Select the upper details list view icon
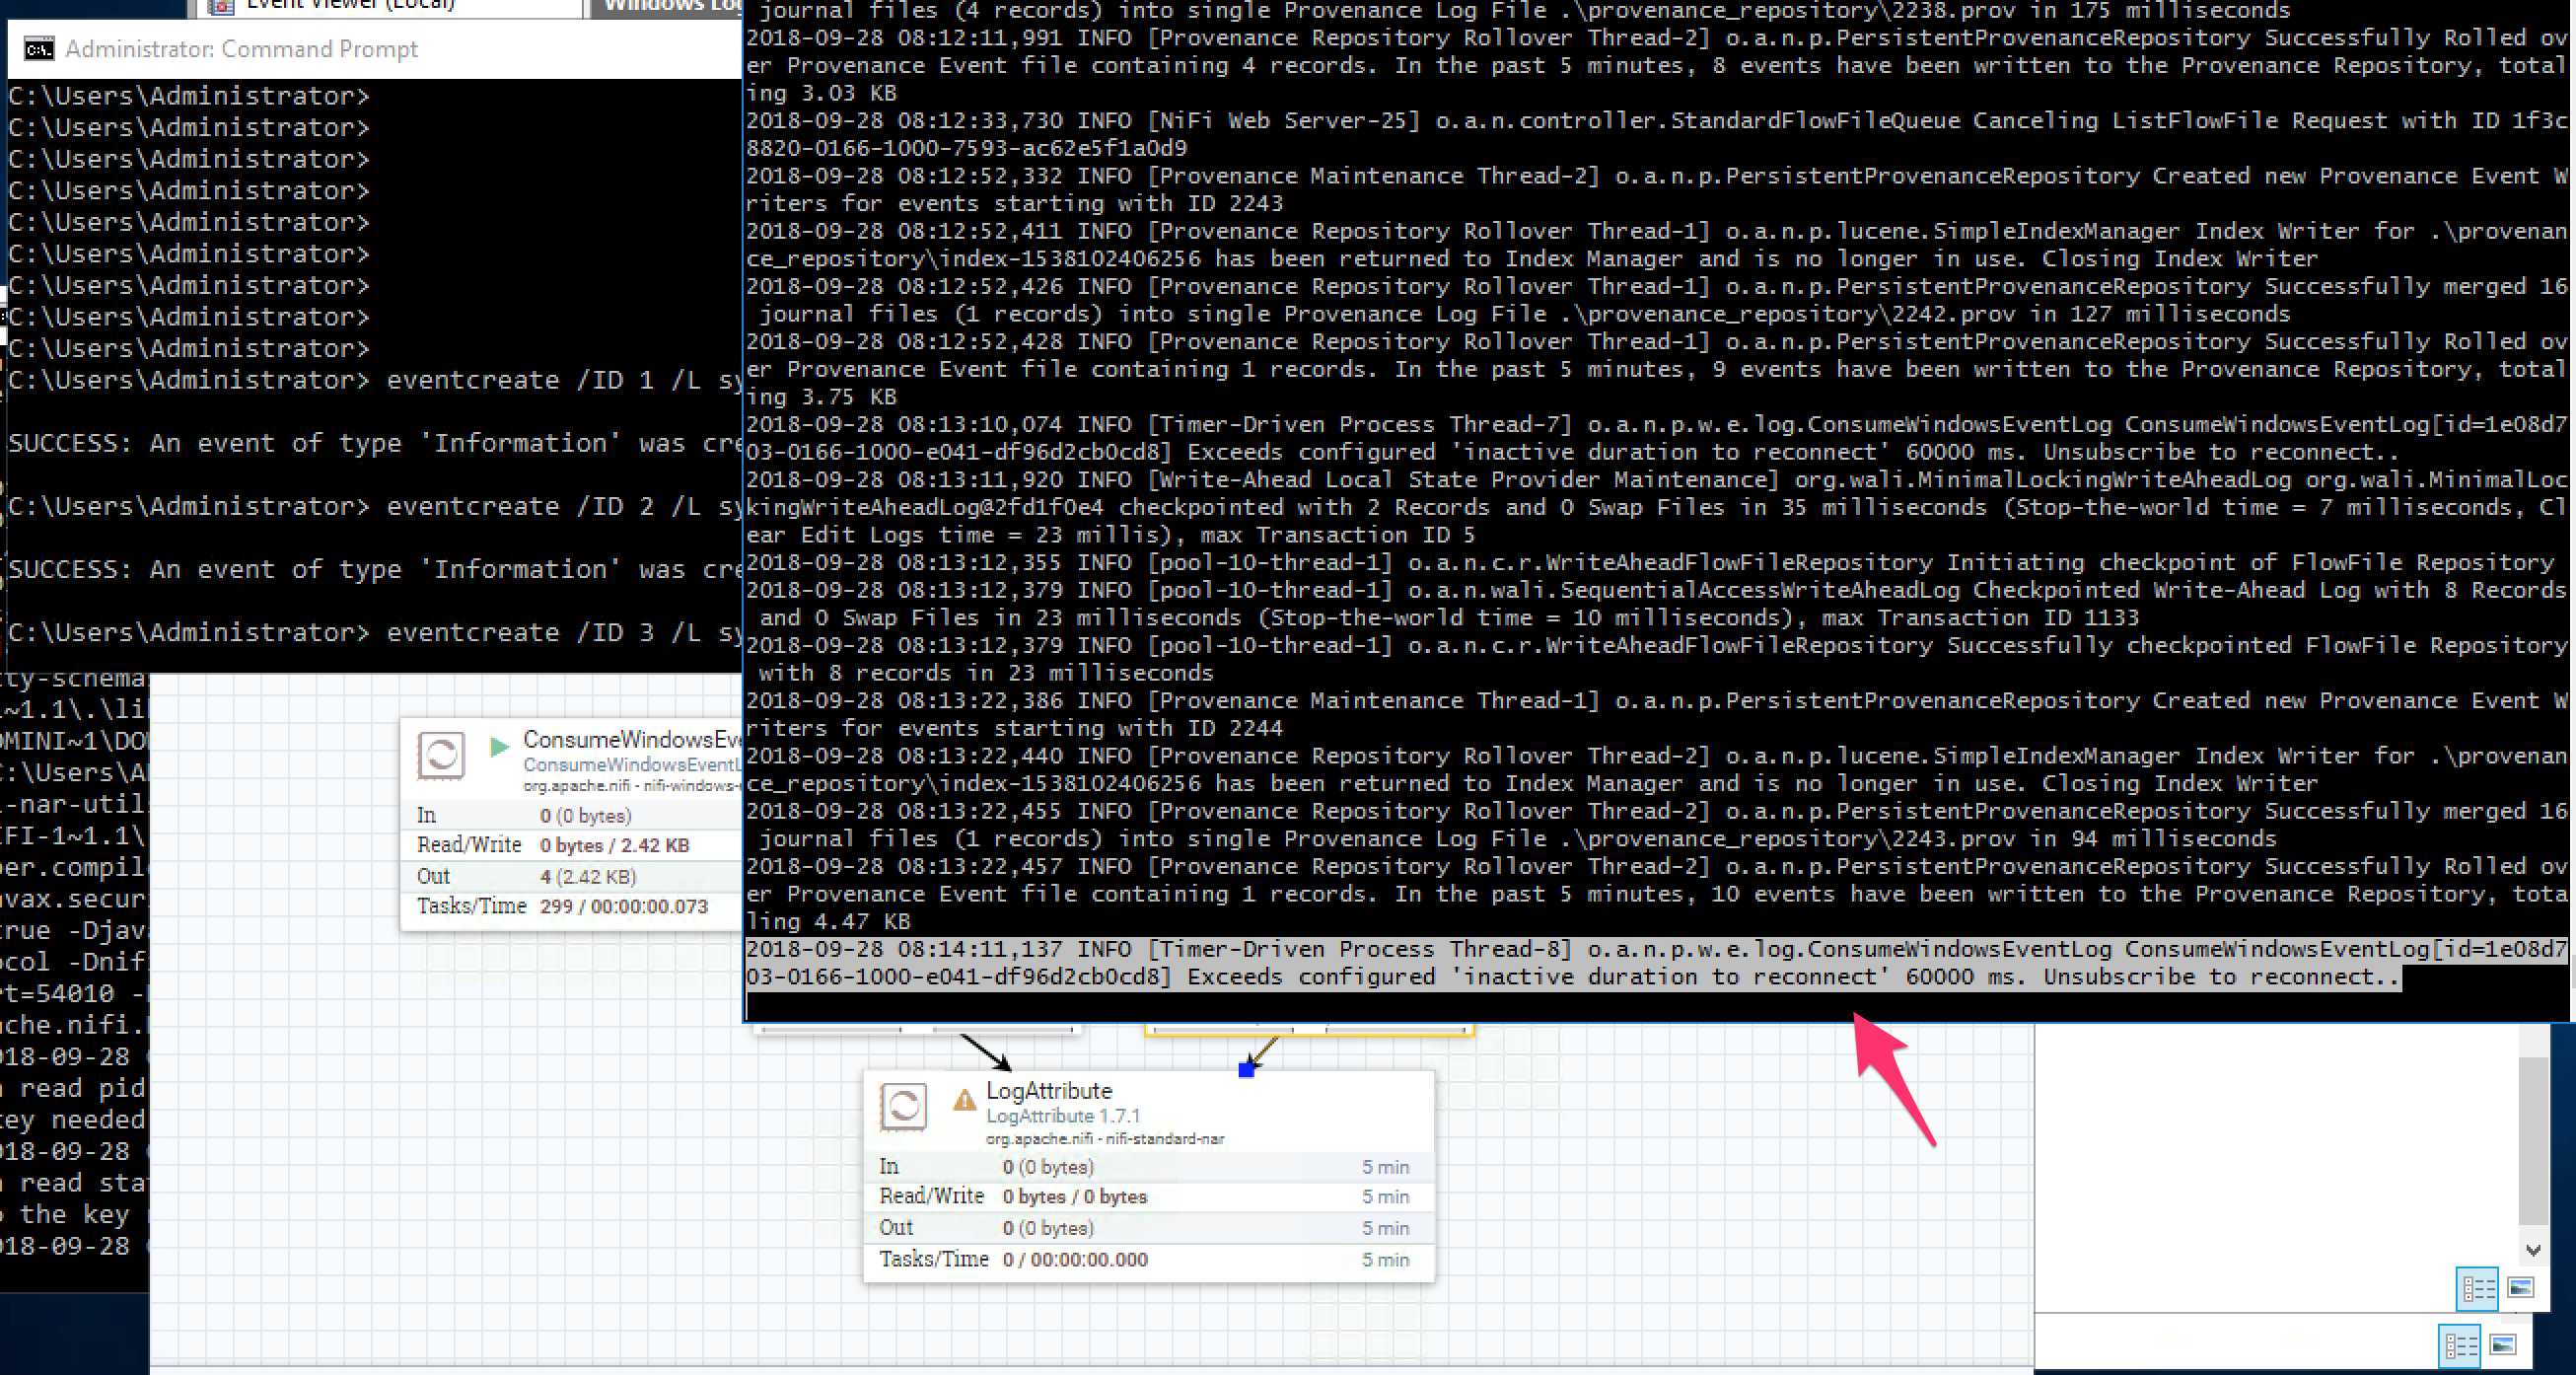The width and height of the screenshot is (2576, 1375). click(x=2477, y=1288)
